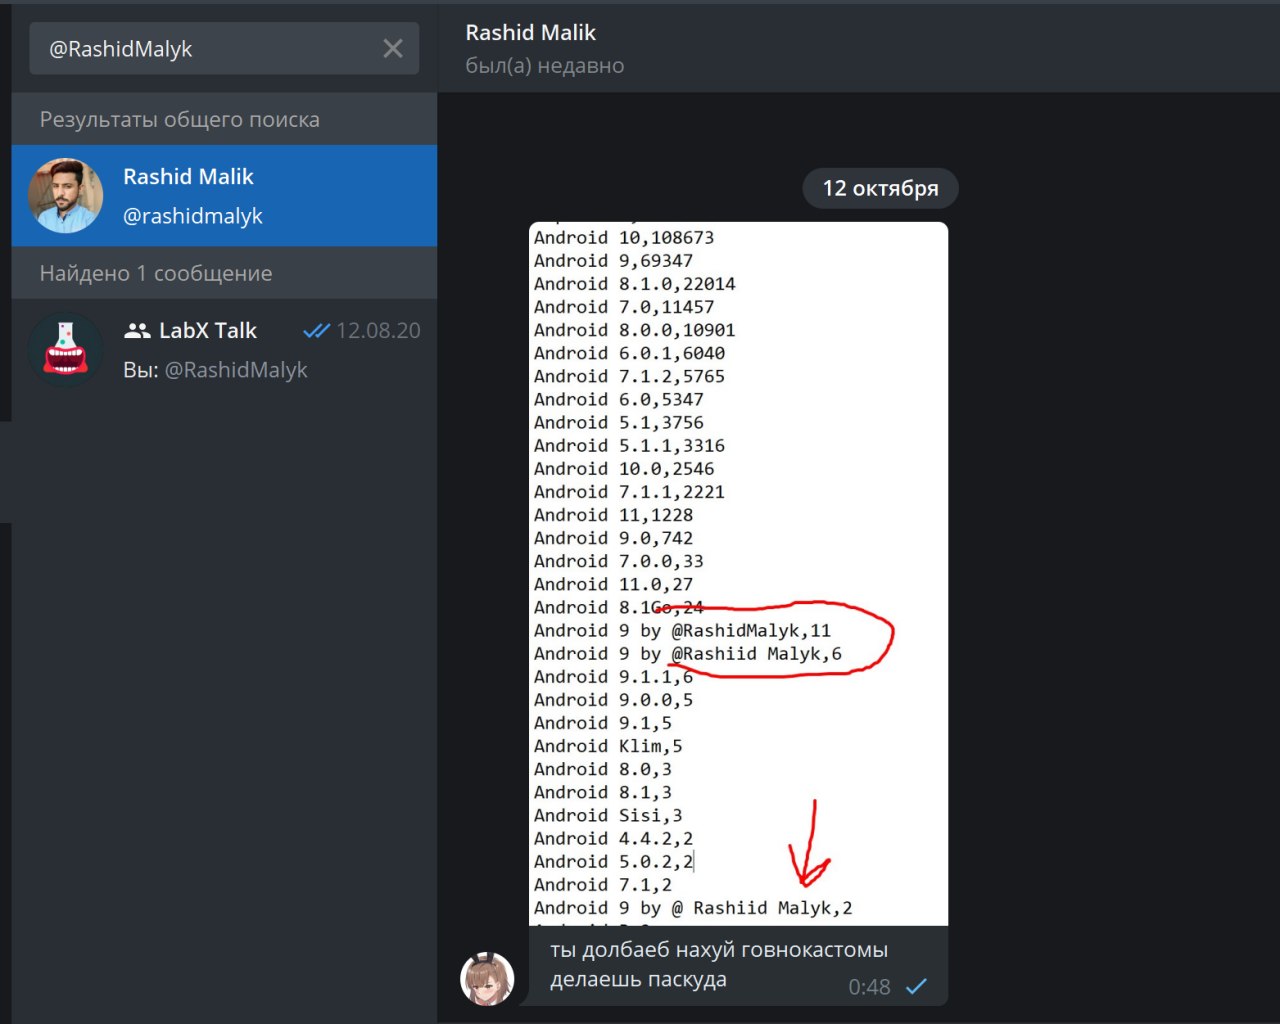Click the sender's anime avatar next to message

[487, 978]
